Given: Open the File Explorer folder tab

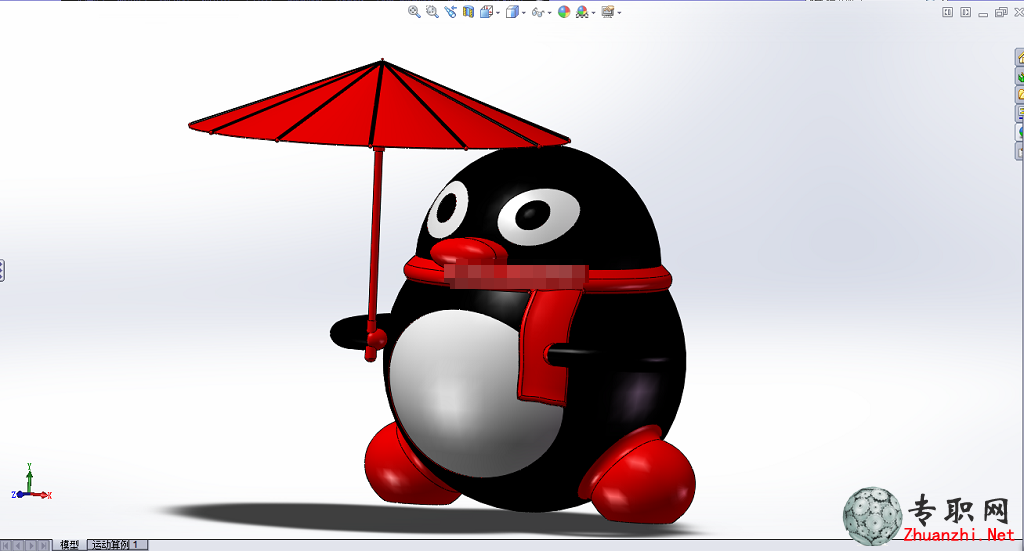Looking at the screenshot, I should click(1019, 95).
